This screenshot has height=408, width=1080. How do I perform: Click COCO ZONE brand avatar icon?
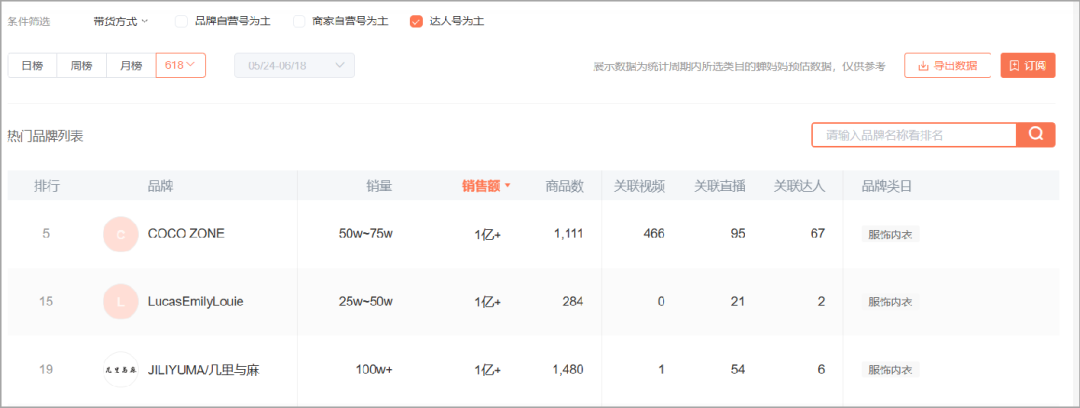coord(121,234)
